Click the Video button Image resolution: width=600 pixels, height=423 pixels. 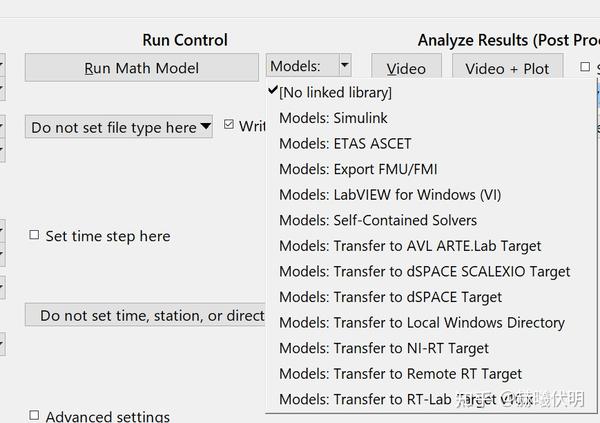(x=406, y=69)
